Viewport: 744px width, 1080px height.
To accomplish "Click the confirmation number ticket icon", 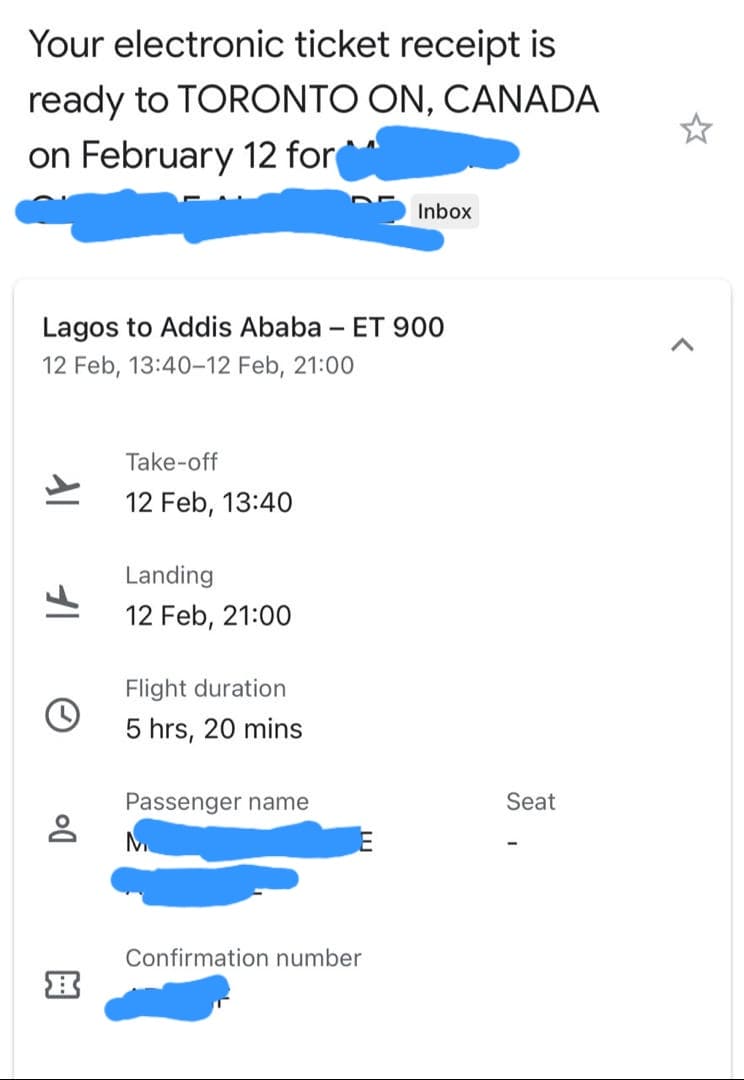I will pos(62,985).
